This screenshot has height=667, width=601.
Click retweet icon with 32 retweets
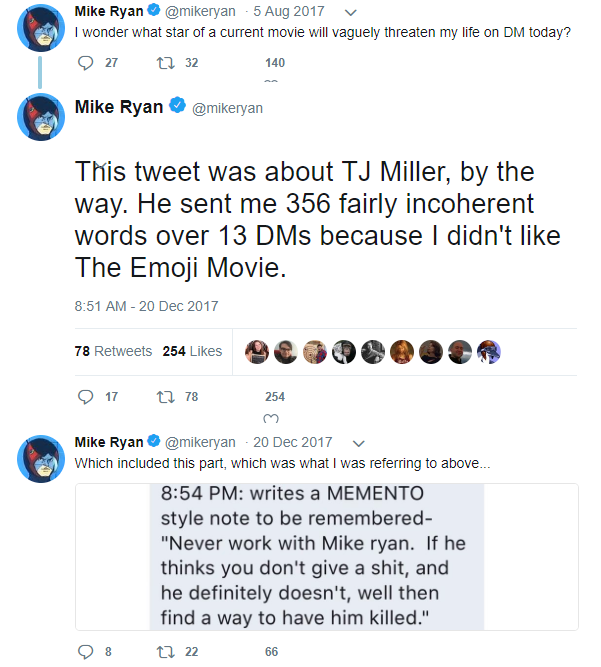coord(165,63)
